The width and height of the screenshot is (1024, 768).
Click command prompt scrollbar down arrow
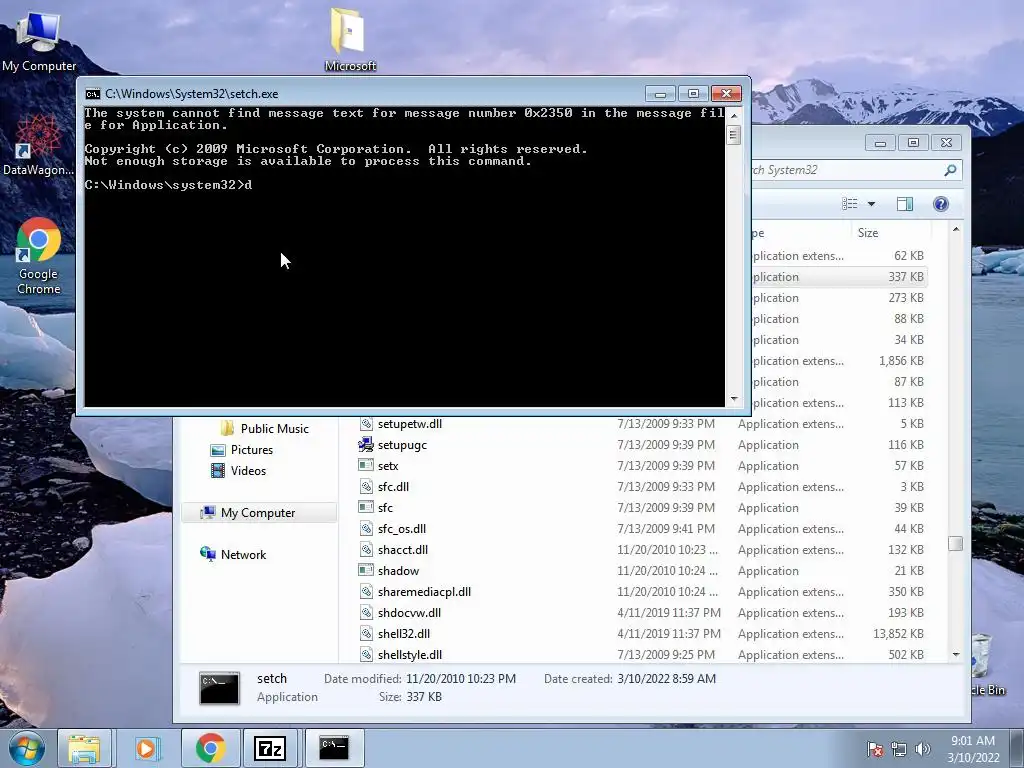click(x=734, y=399)
